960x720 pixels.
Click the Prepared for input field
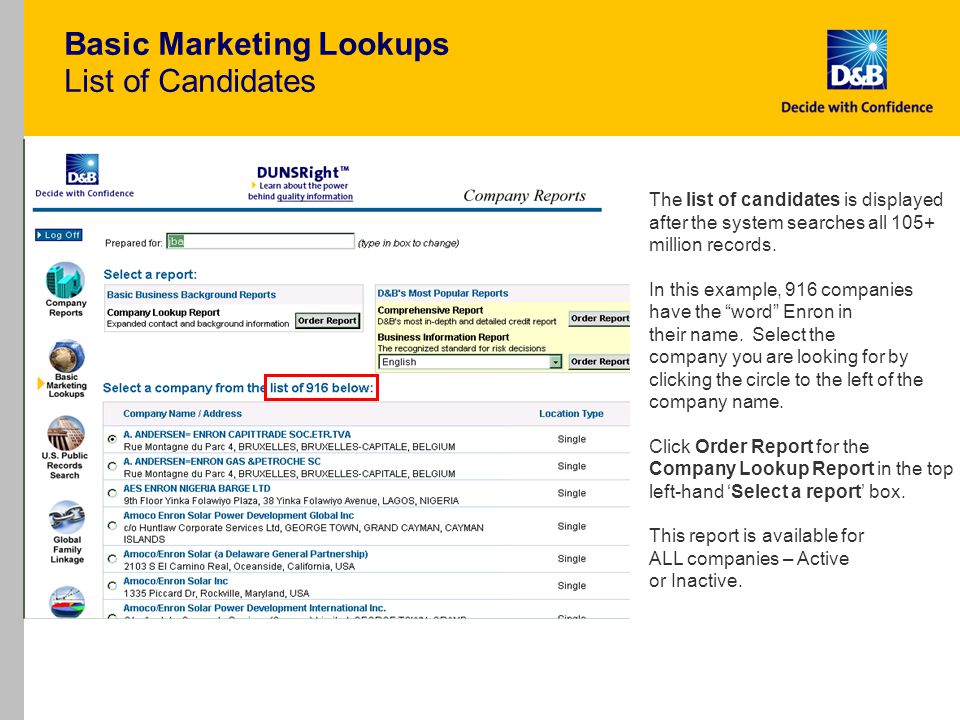[260, 241]
